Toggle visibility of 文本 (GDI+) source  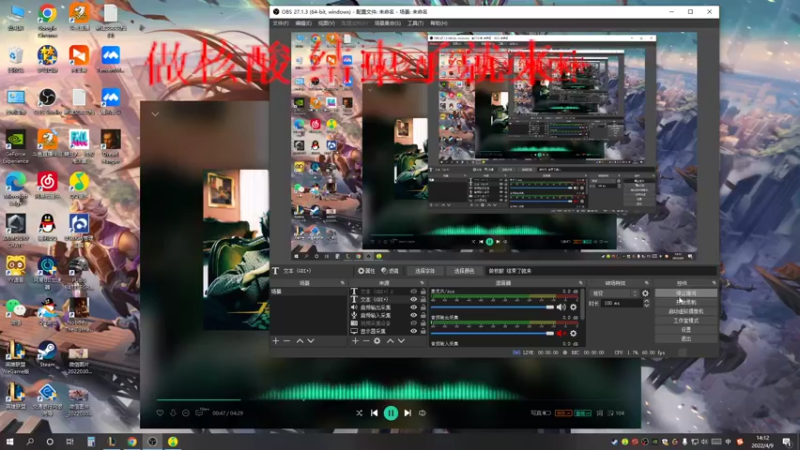pyautogui.click(x=413, y=299)
